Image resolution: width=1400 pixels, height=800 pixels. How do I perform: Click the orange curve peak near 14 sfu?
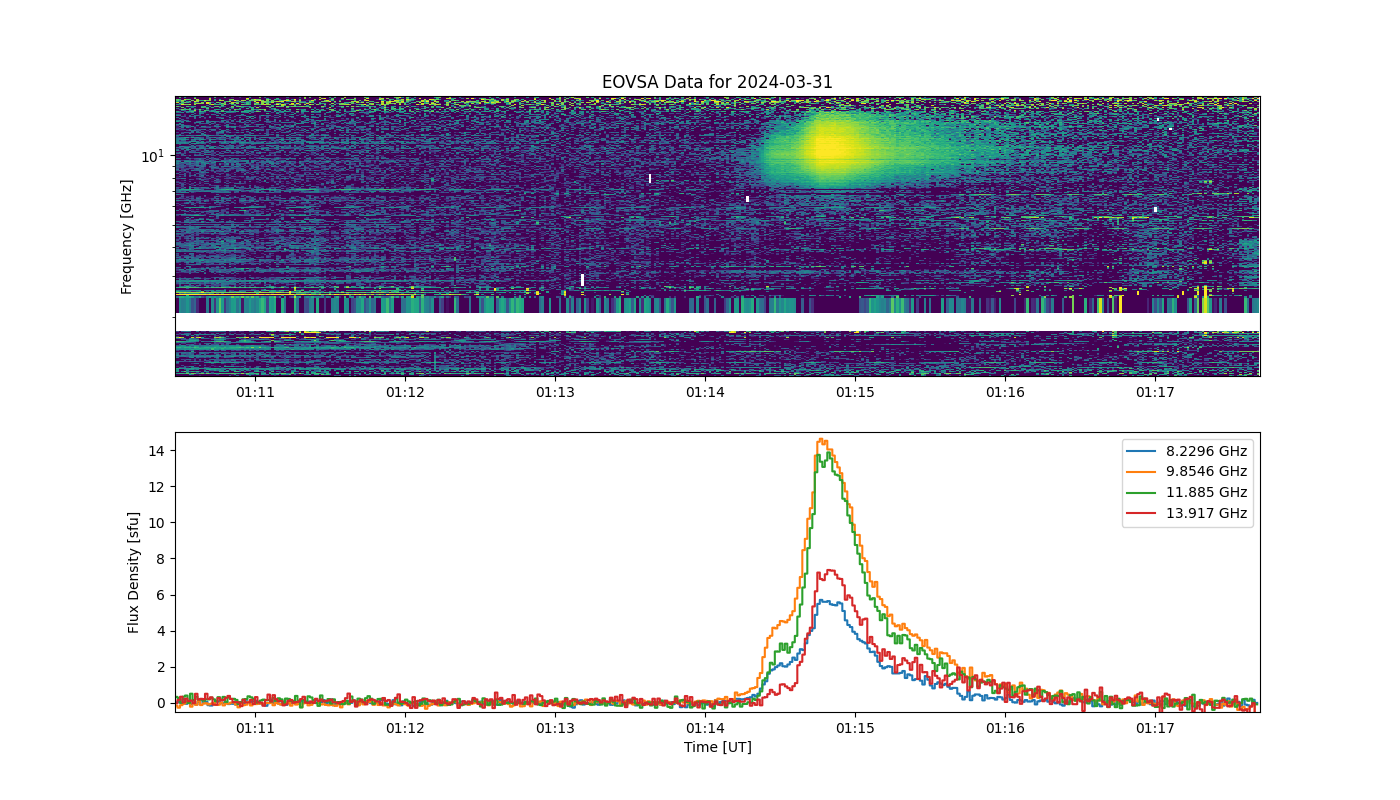pyautogui.click(x=821, y=440)
